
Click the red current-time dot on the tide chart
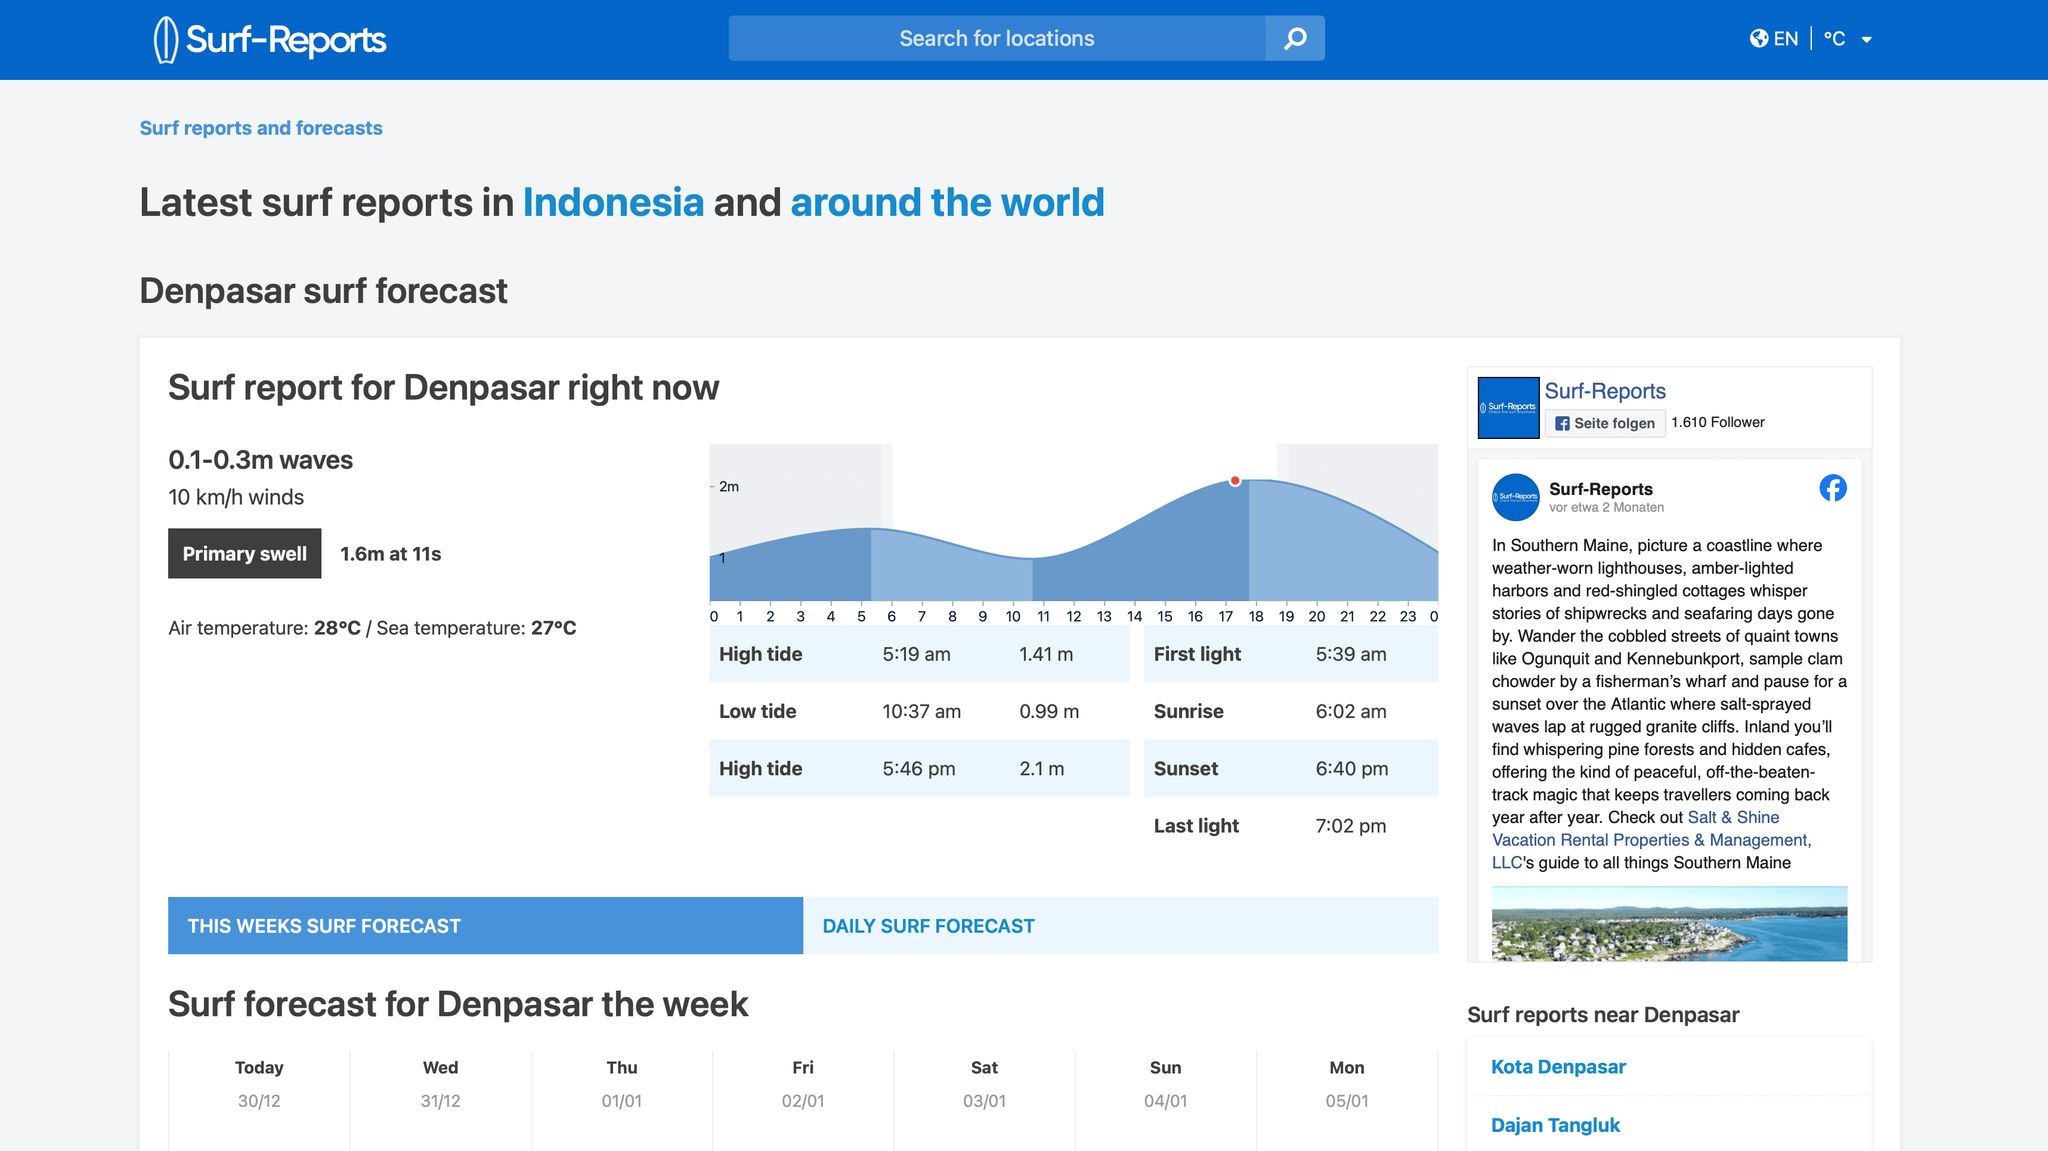pos(1235,481)
